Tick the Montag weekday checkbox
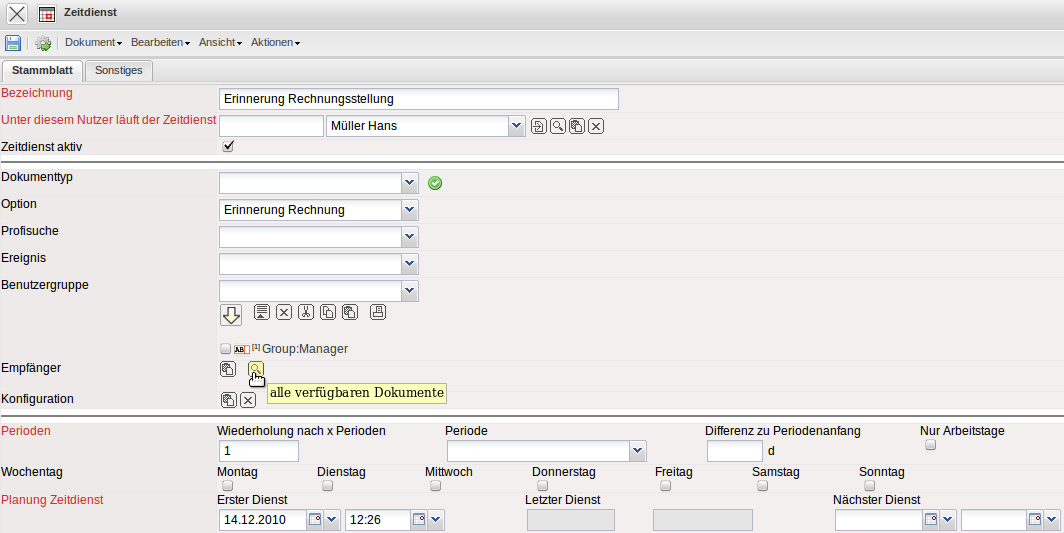Screen dimensions: 1064x533 pyautogui.click(x=227, y=486)
